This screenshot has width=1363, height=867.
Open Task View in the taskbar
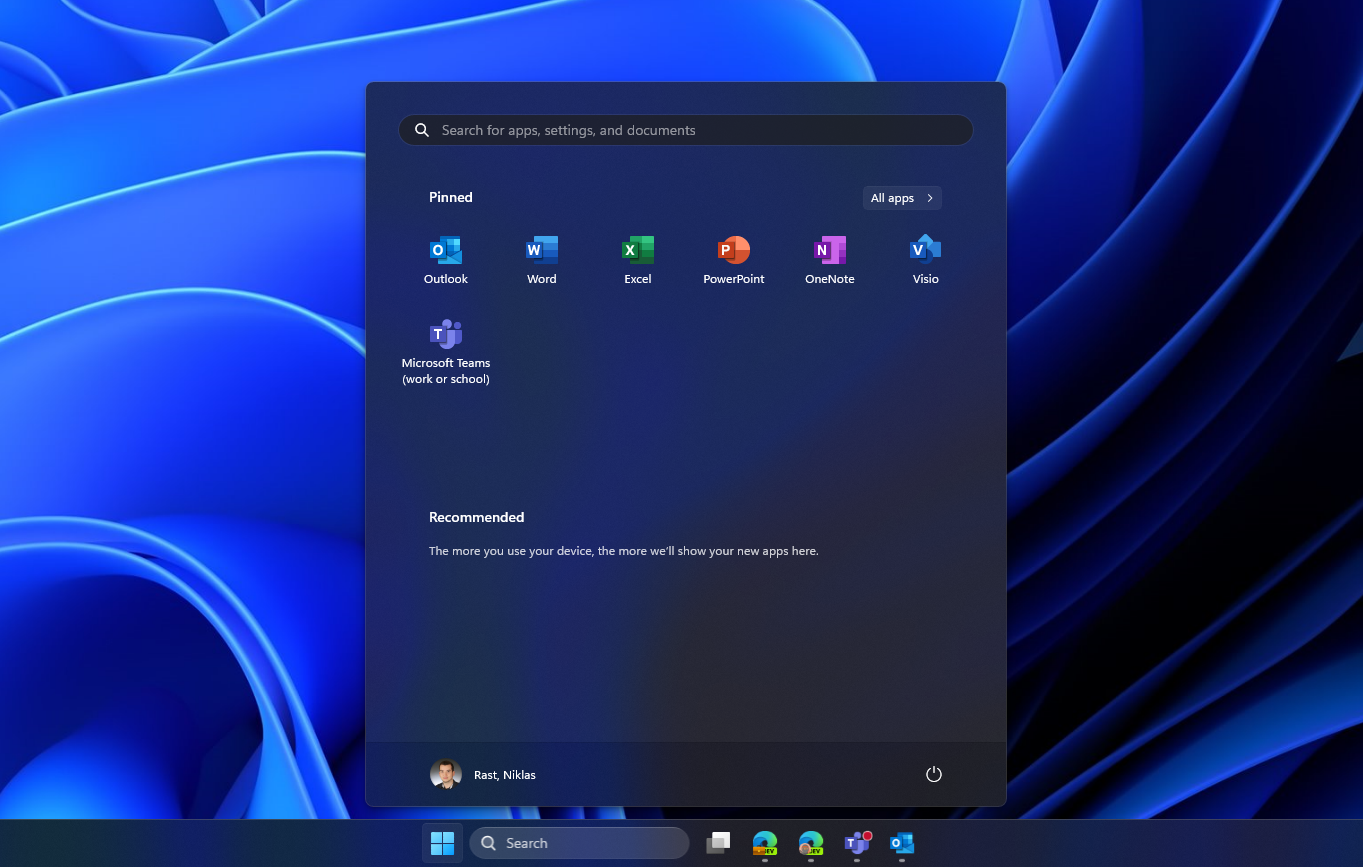click(718, 843)
